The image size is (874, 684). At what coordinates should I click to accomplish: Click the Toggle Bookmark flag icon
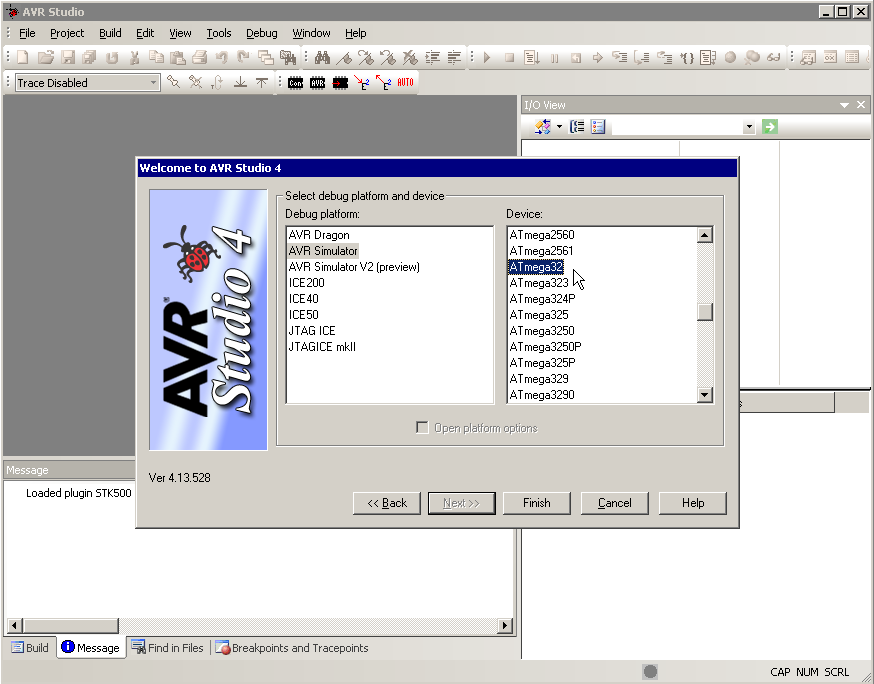[x=344, y=57]
